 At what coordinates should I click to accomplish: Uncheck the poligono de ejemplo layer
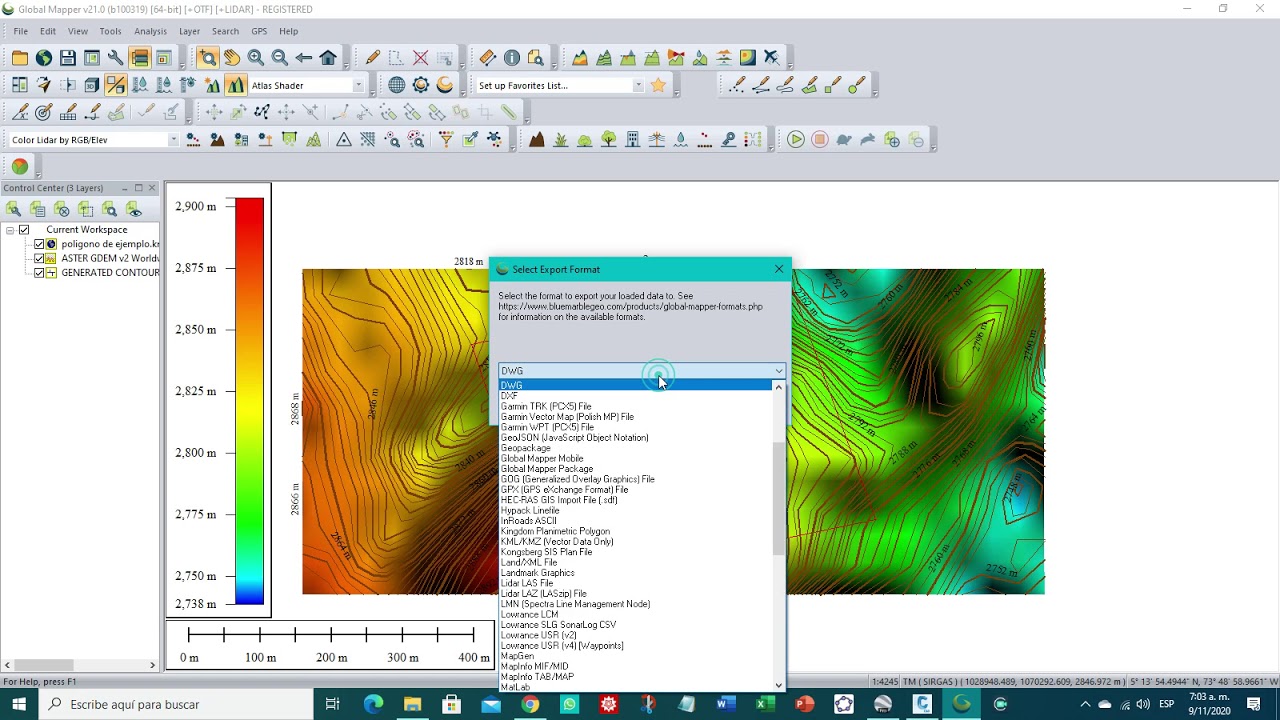point(39,244)
